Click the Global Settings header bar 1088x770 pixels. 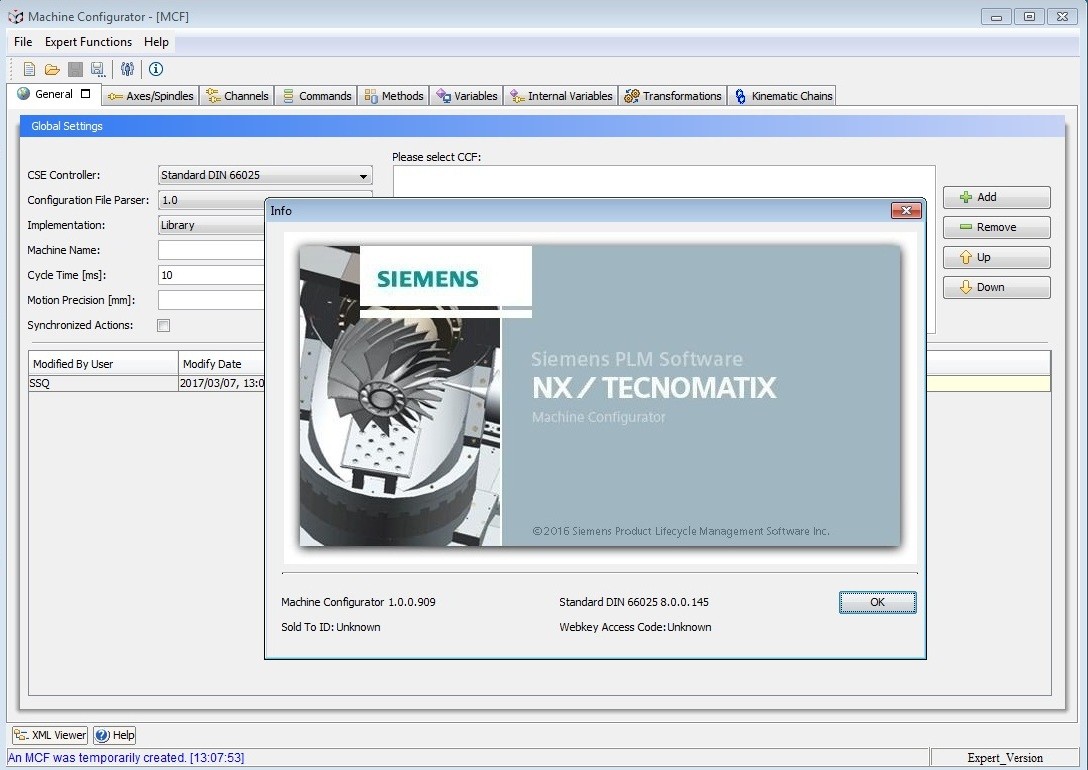[x=542, y=126]
